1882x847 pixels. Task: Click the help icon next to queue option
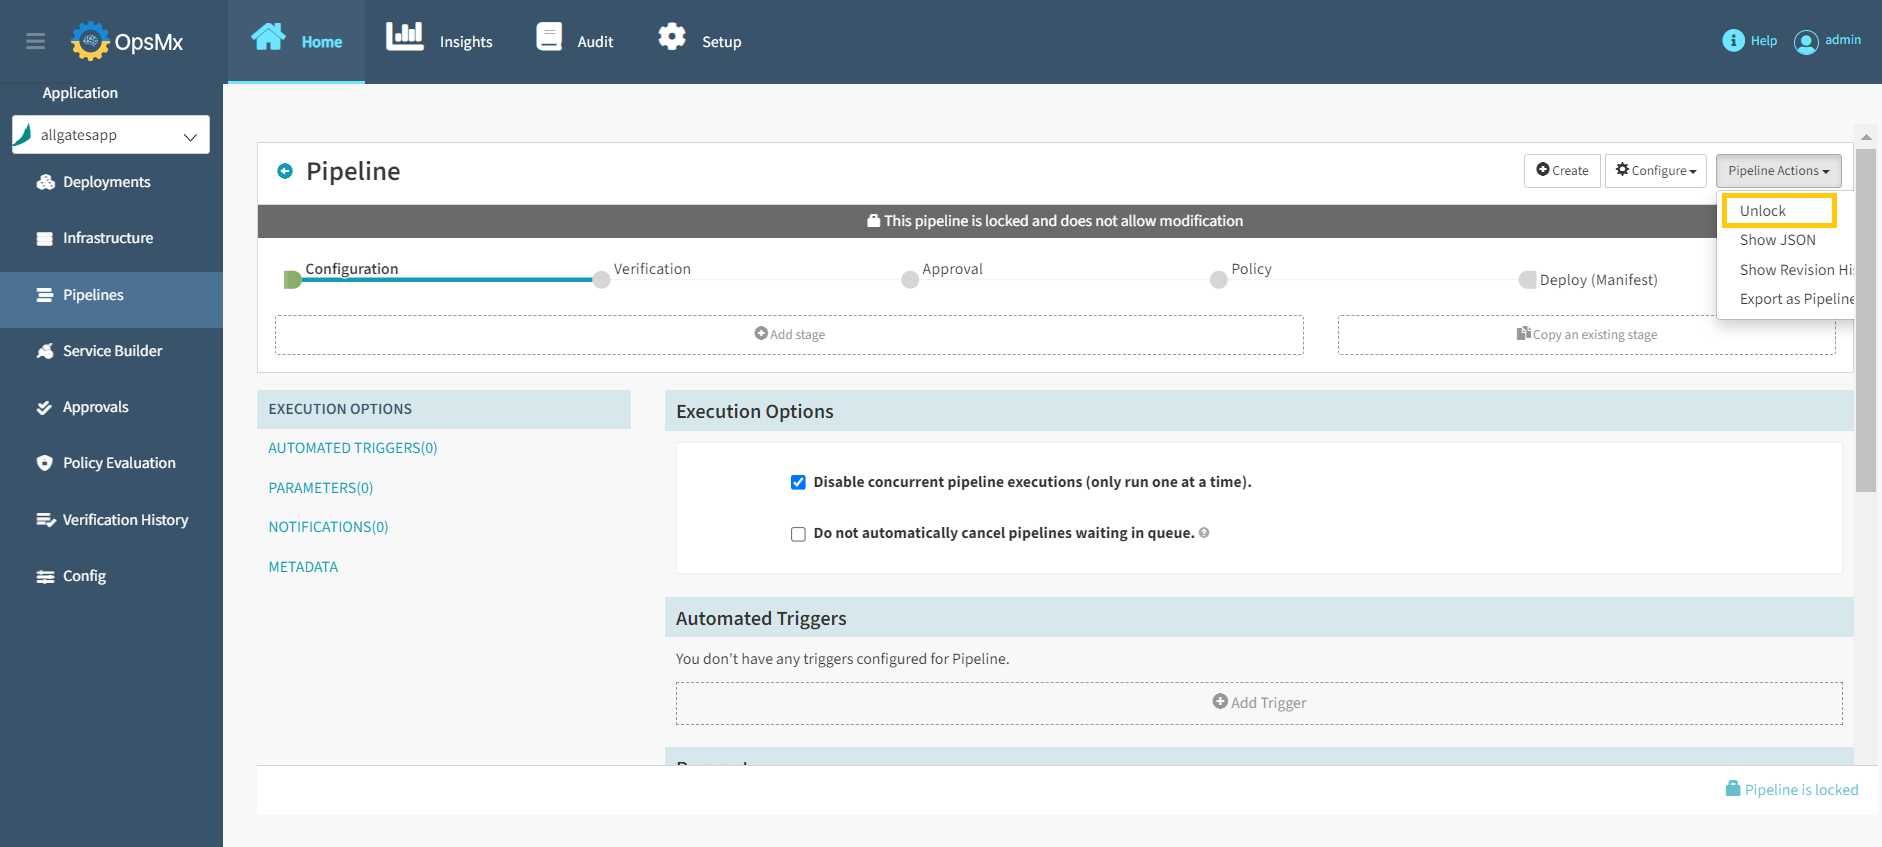click(x=1204, y=533)
